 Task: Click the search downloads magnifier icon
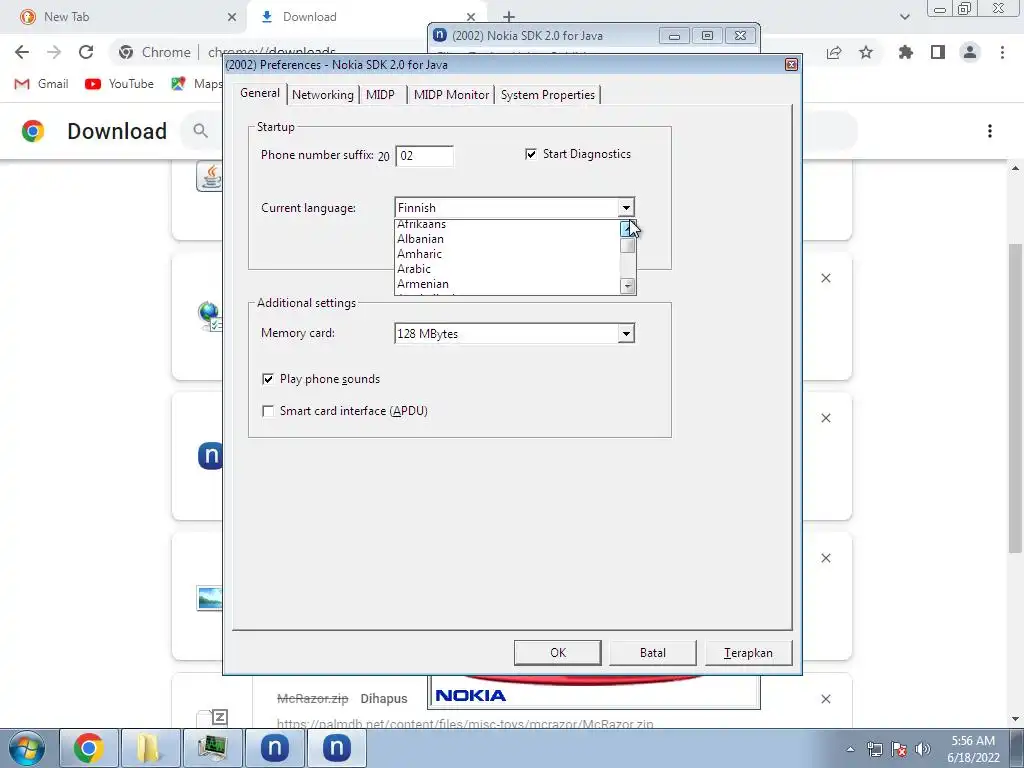200,131
